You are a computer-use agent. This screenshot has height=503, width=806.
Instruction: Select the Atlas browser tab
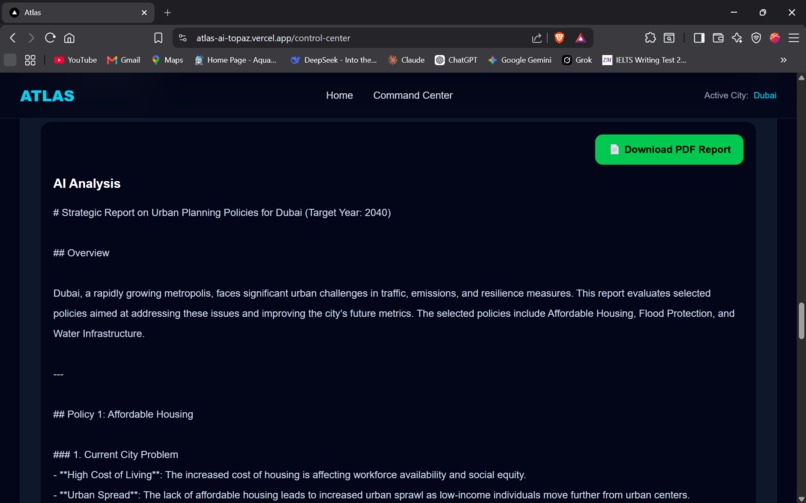78,12
